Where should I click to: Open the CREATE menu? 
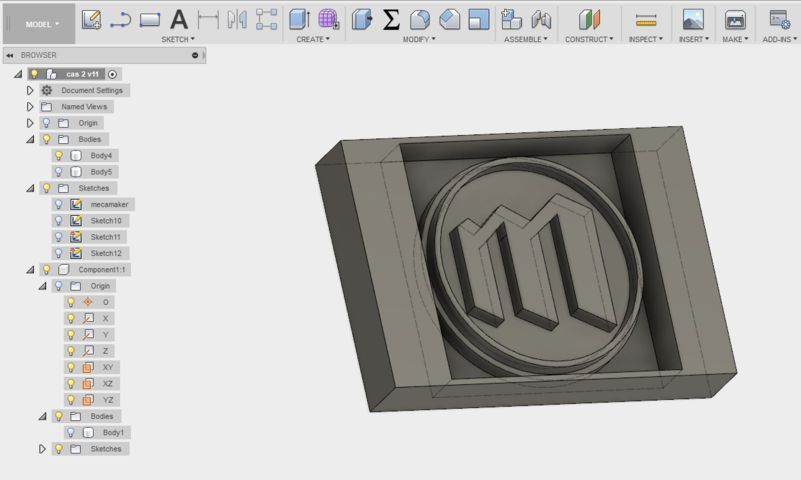tap(313, 39)
